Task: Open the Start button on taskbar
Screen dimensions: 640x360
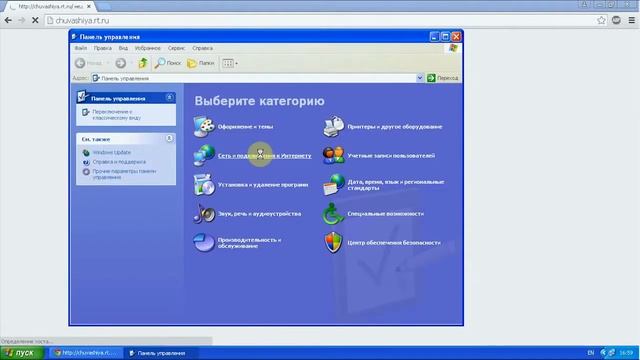Action: point(22,353)
